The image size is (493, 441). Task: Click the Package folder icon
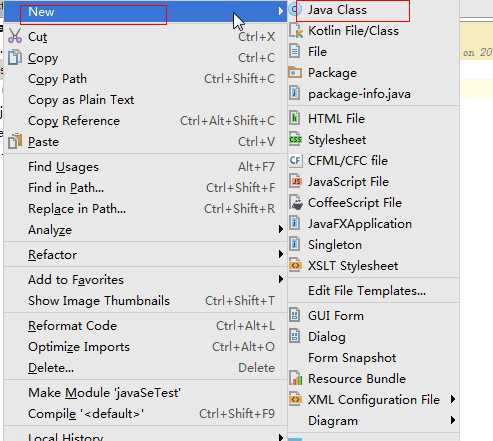point(295,72)
